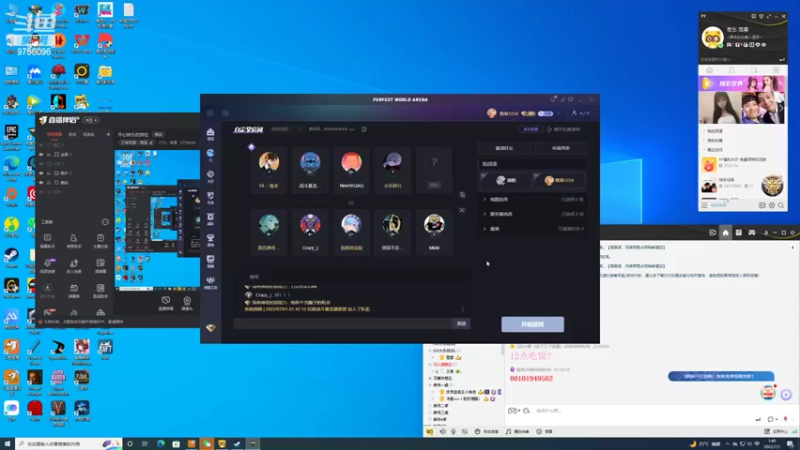Viewport: 800px width, 450px height.
Task: Toggle visibility eye of second stream source row
Action: coord(42,154)
